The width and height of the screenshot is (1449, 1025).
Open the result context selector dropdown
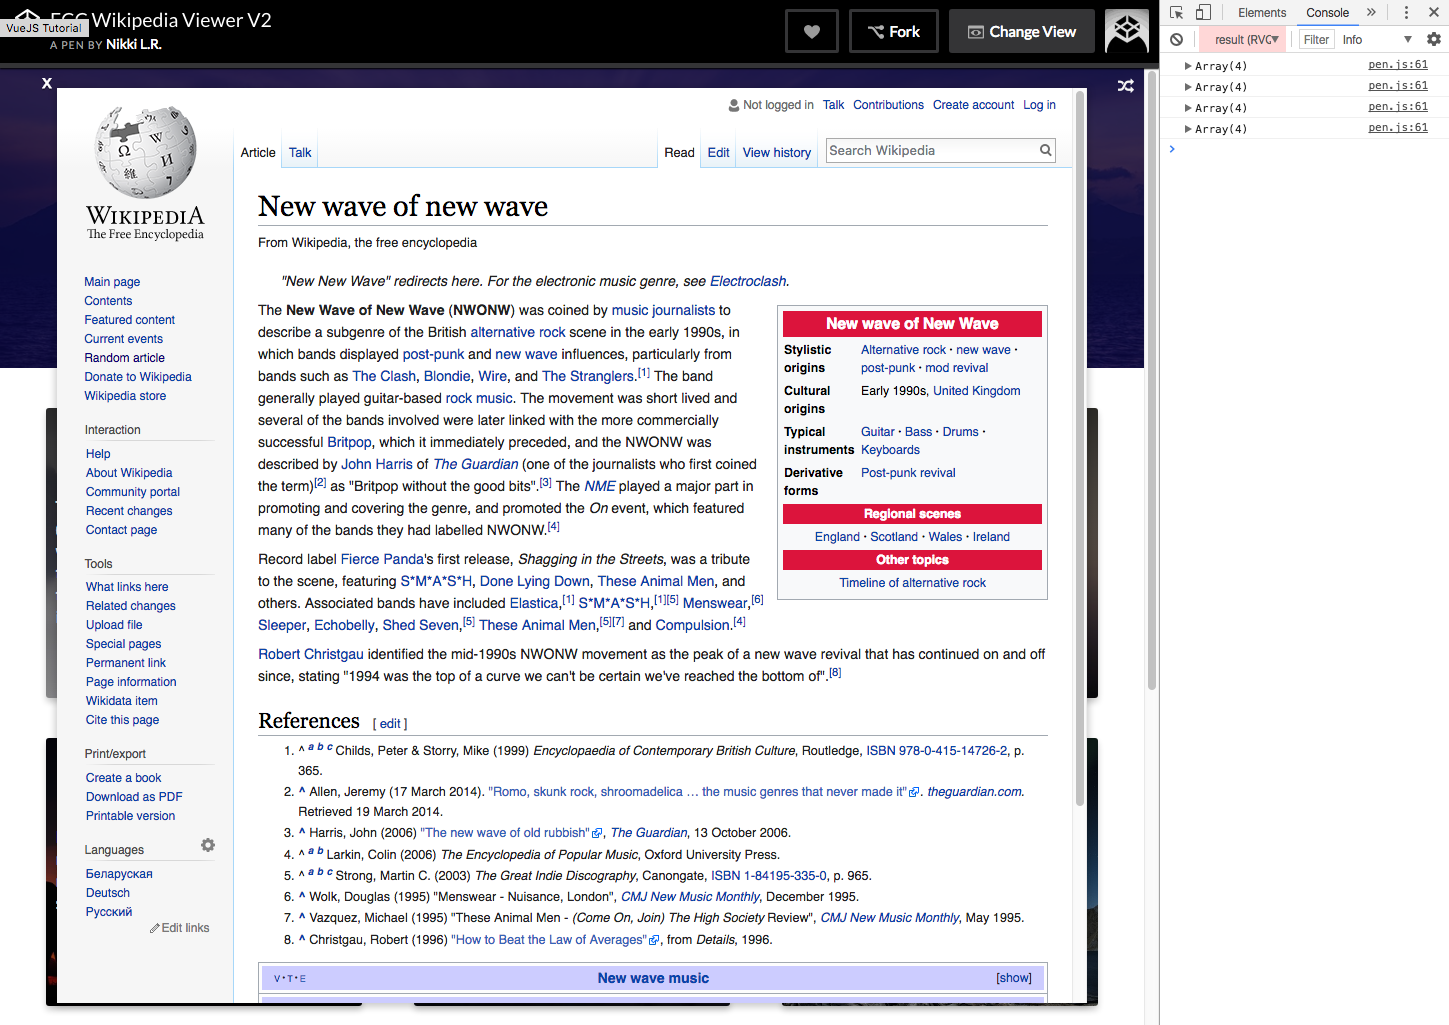click(1245, 39)
